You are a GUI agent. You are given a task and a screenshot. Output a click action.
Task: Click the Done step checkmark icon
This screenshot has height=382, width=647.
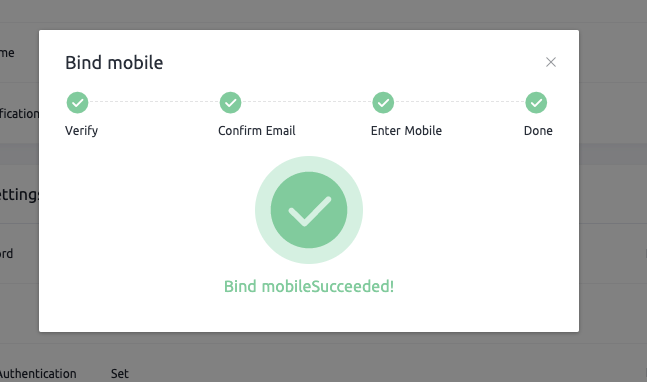click(536, 102)
